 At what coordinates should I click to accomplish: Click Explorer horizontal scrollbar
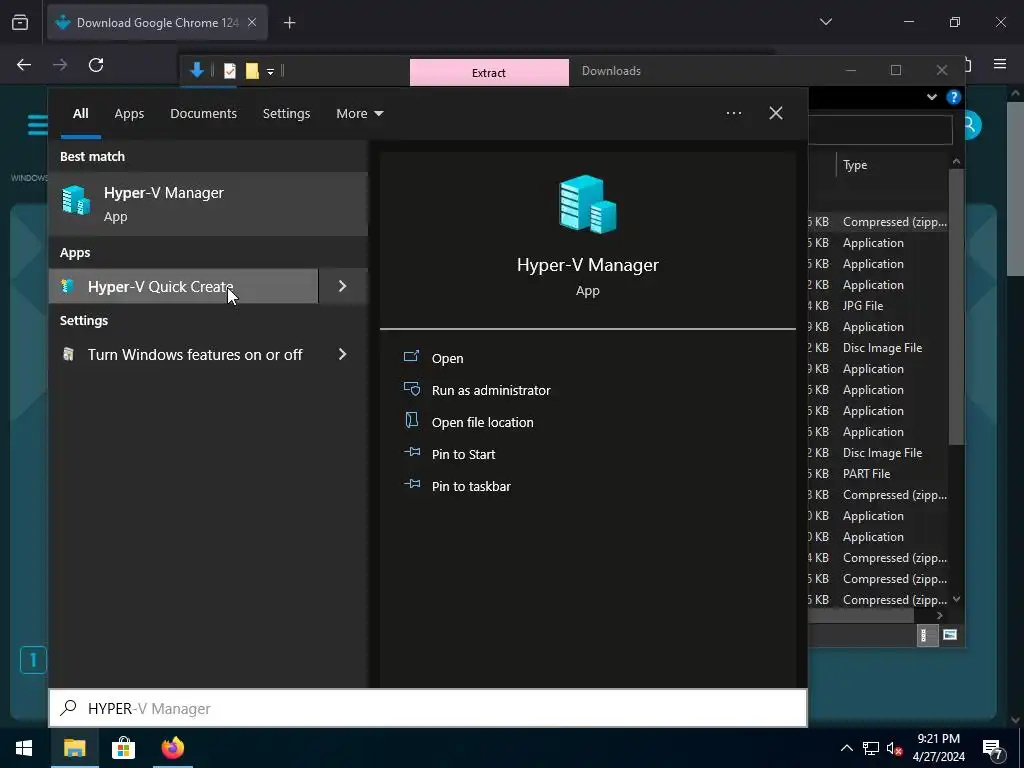point(860,615)
